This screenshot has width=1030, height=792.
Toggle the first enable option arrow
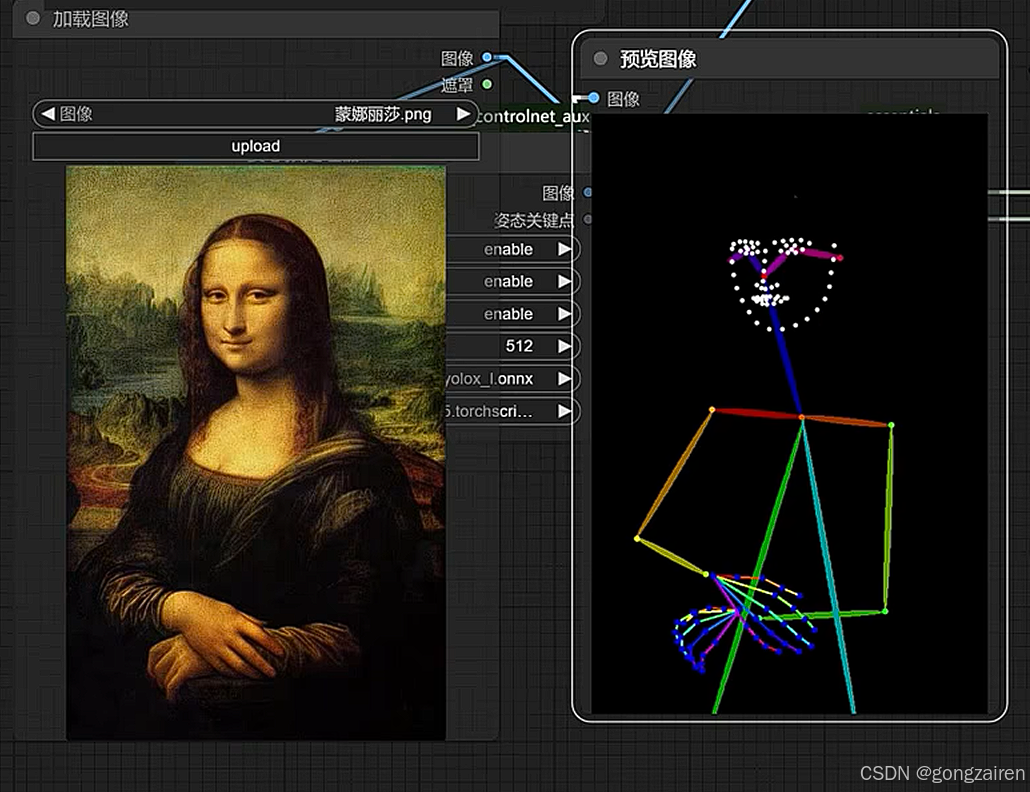pyautogui.click(x=564, y=249)
